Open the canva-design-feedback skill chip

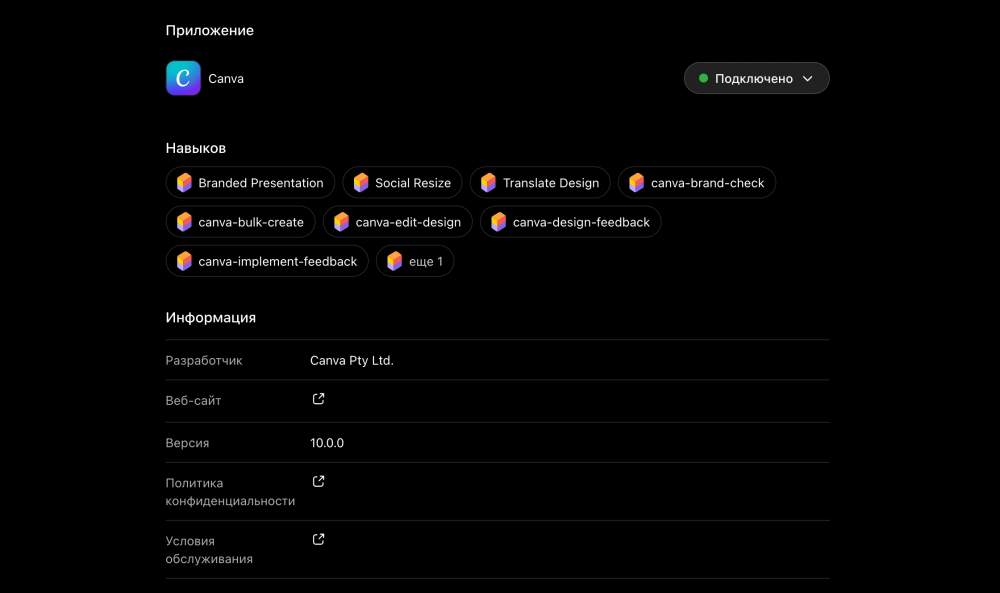(x=570, y=222)
